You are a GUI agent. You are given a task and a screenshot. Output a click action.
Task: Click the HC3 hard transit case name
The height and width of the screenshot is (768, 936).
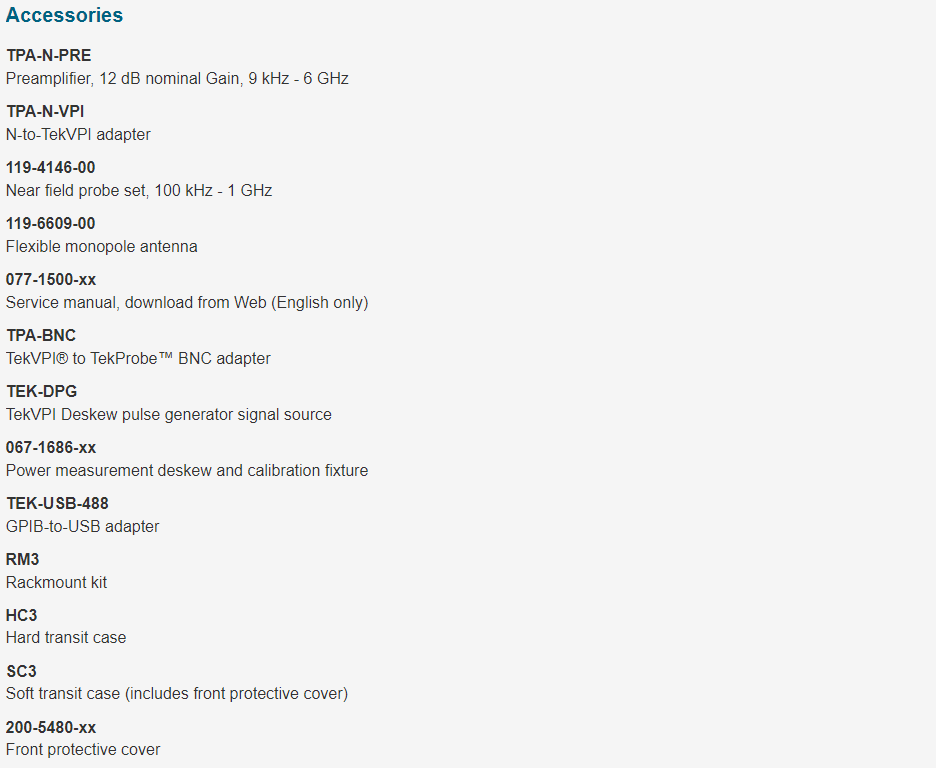21,615
